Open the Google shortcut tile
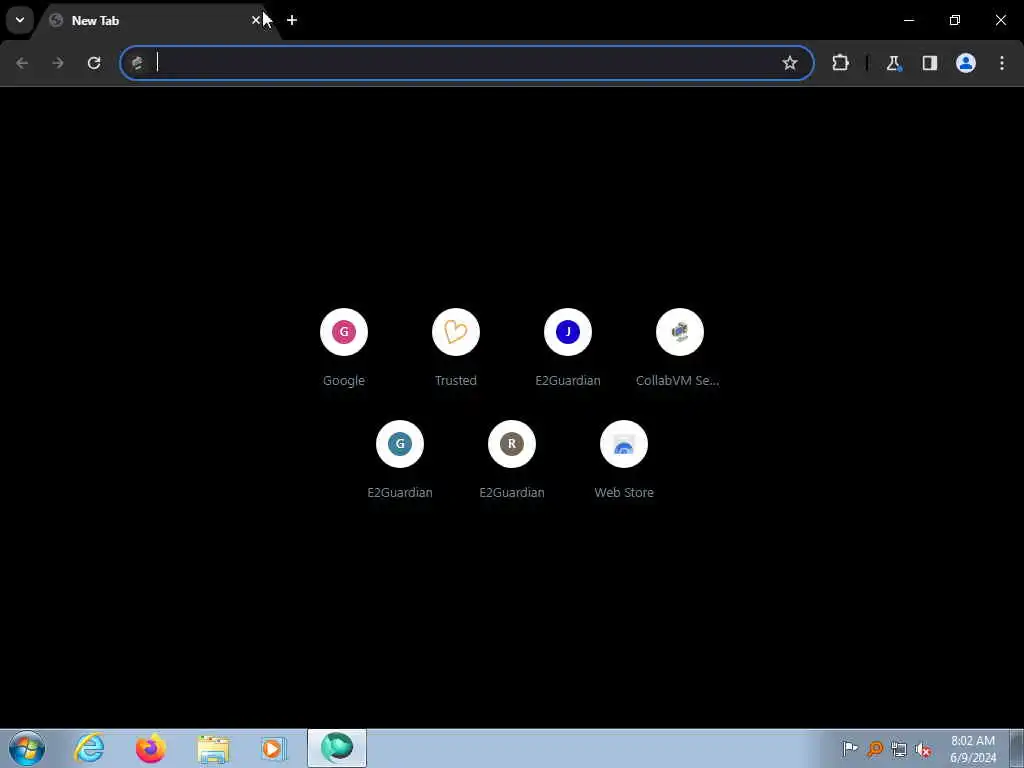This screenshot has width=1024, height=768. coord(344,347)
